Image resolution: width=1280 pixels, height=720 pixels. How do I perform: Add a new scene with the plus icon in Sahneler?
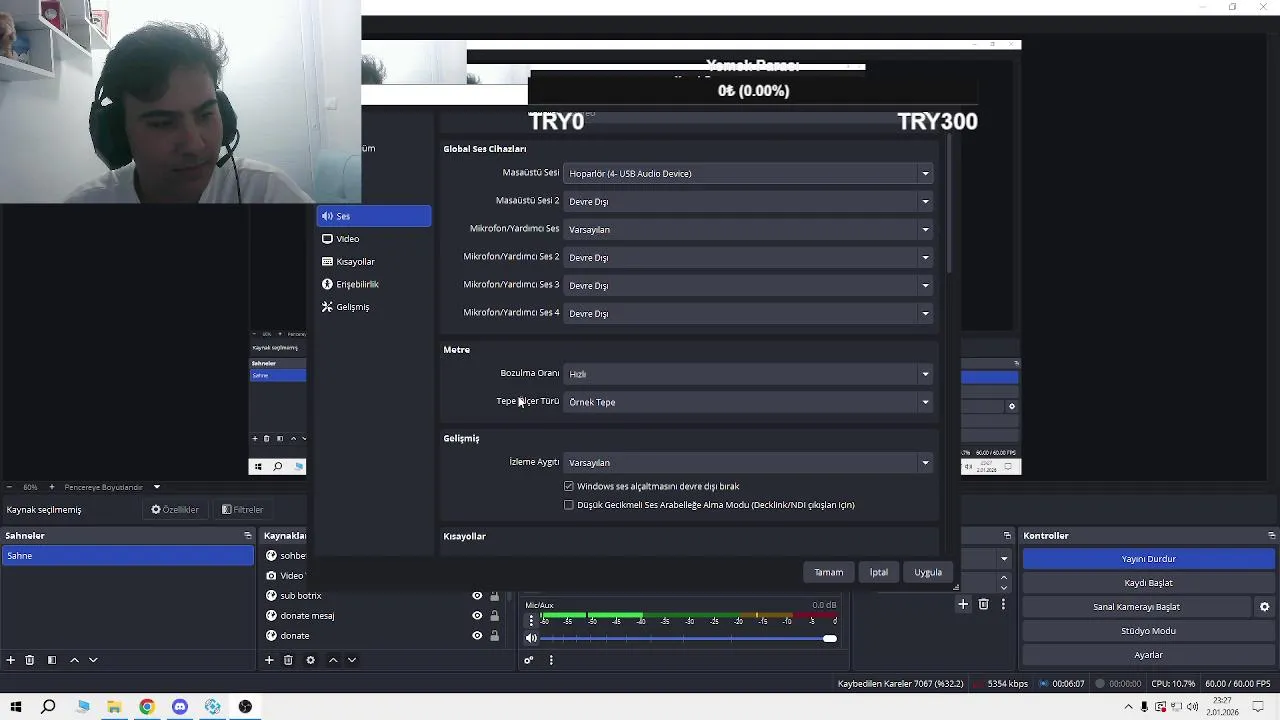[x=10, y=660]
